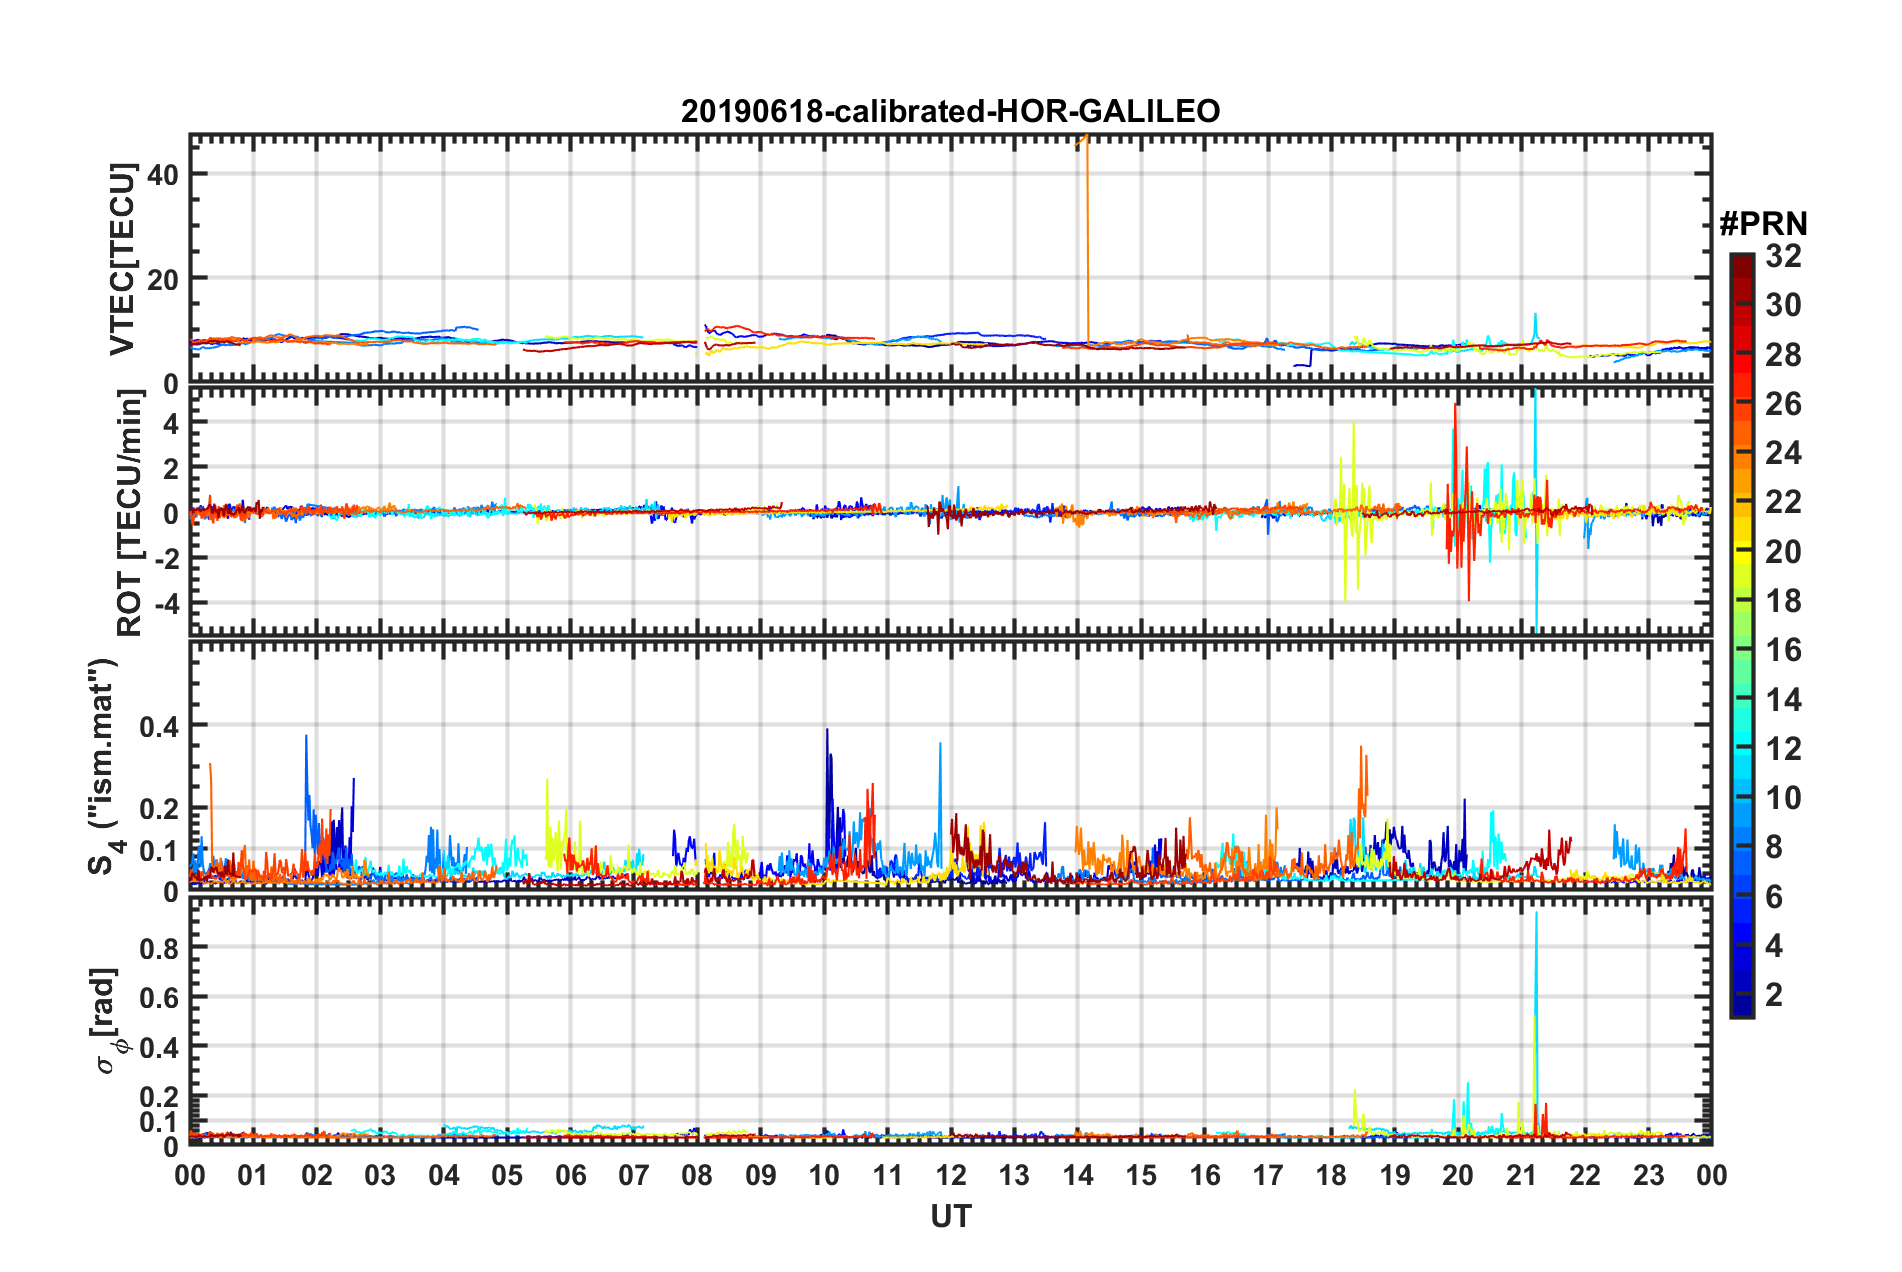Click hour tick 01 on the UT axis
The width and height of the screenshot is (1902, 1272).
coord(253,1176)
